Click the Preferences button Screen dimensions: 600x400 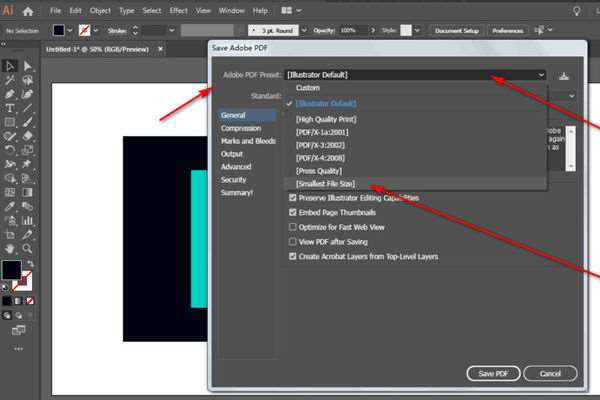pos(507,31)
